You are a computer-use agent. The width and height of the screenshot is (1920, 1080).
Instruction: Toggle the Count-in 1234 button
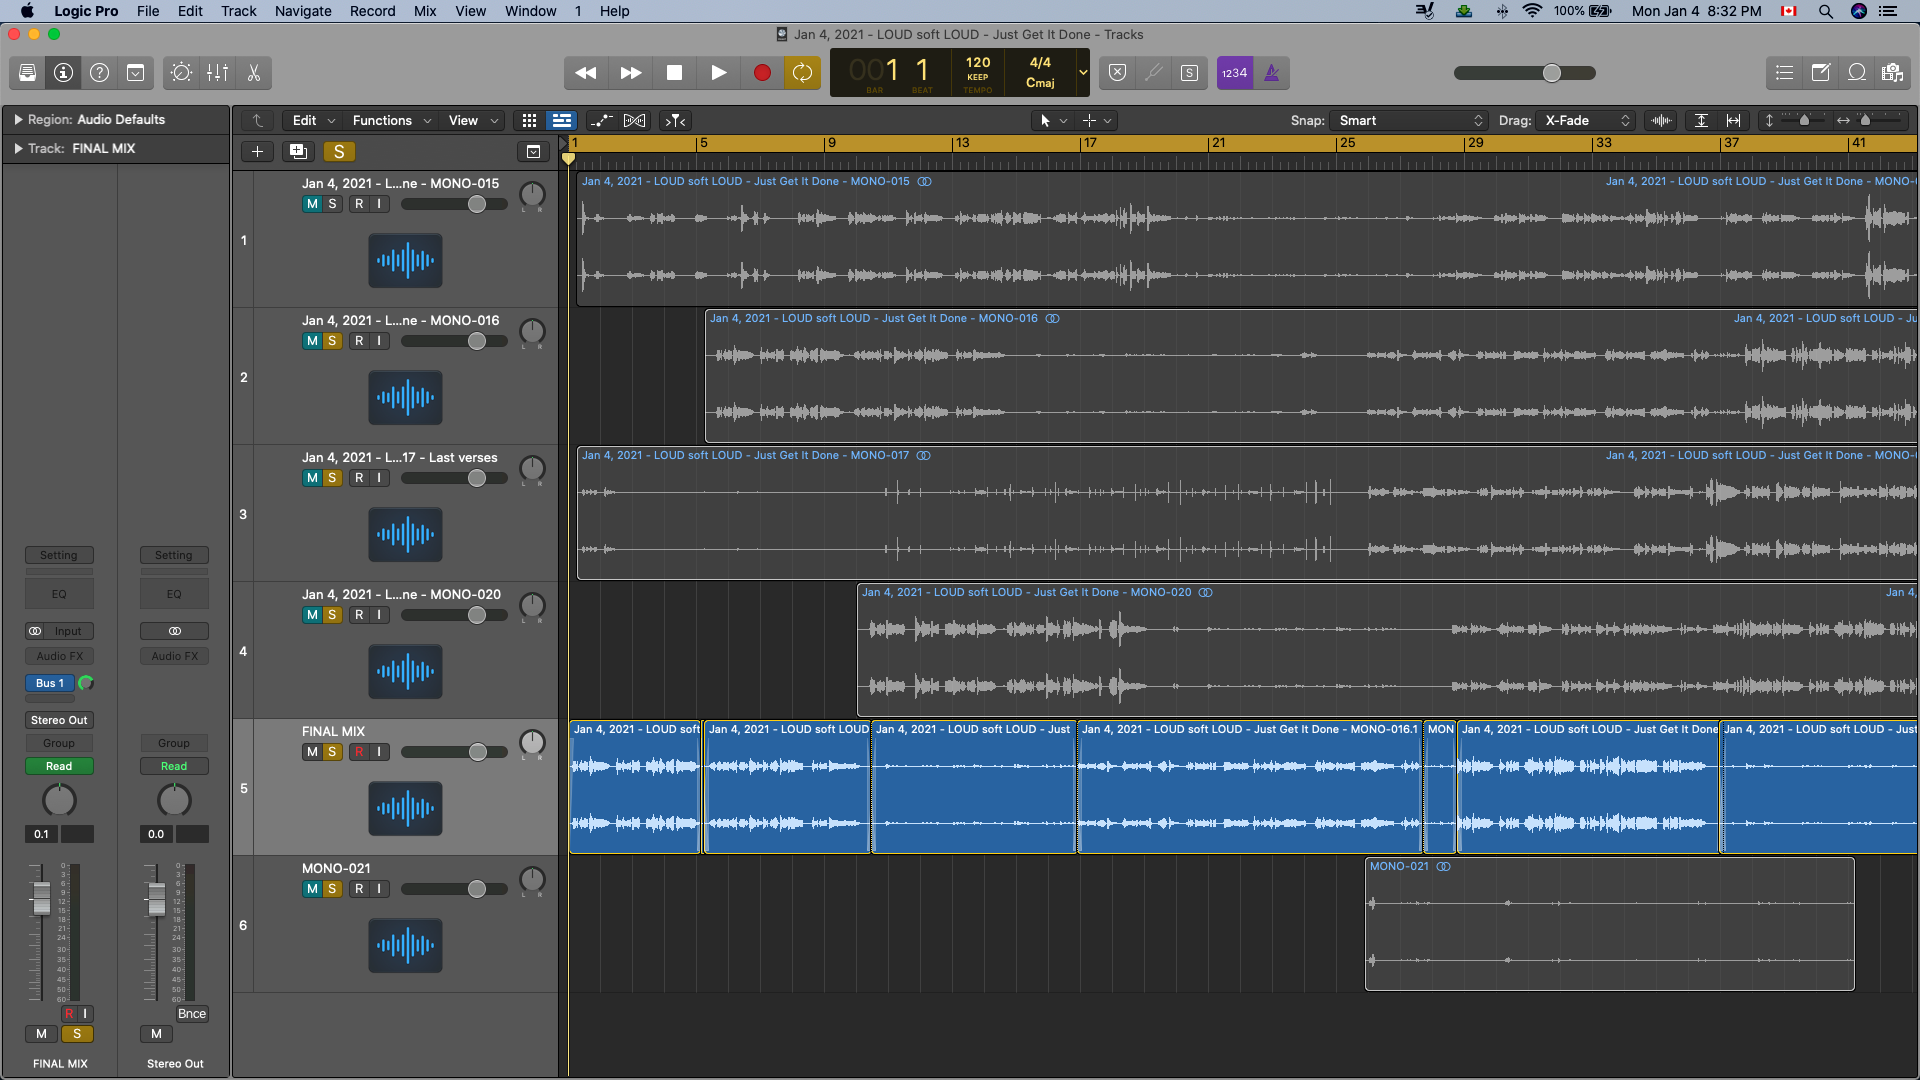coord(1234,73)
